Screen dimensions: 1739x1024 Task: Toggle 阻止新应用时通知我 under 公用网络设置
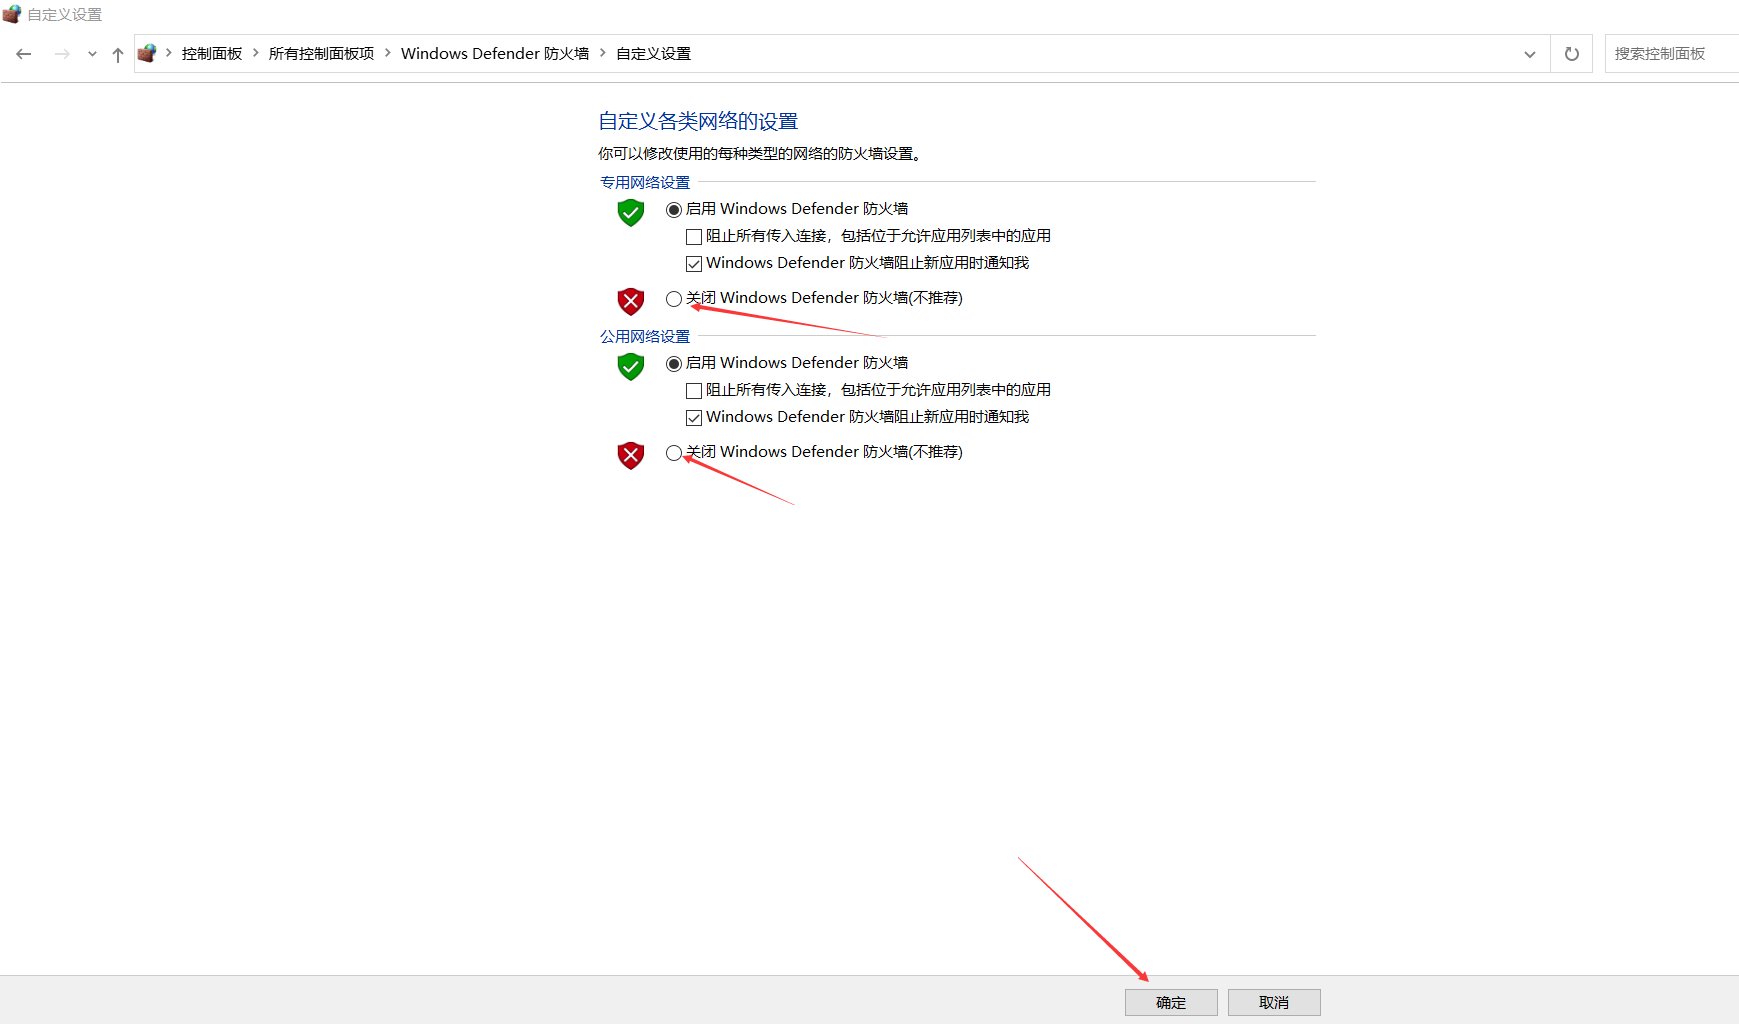click(x=694, y=418)
